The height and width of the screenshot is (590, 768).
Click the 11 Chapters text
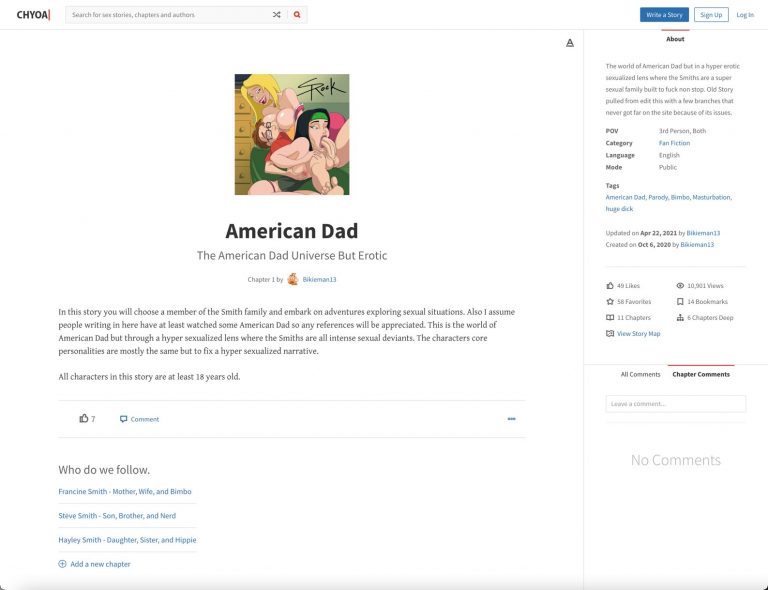coord(634,318)
